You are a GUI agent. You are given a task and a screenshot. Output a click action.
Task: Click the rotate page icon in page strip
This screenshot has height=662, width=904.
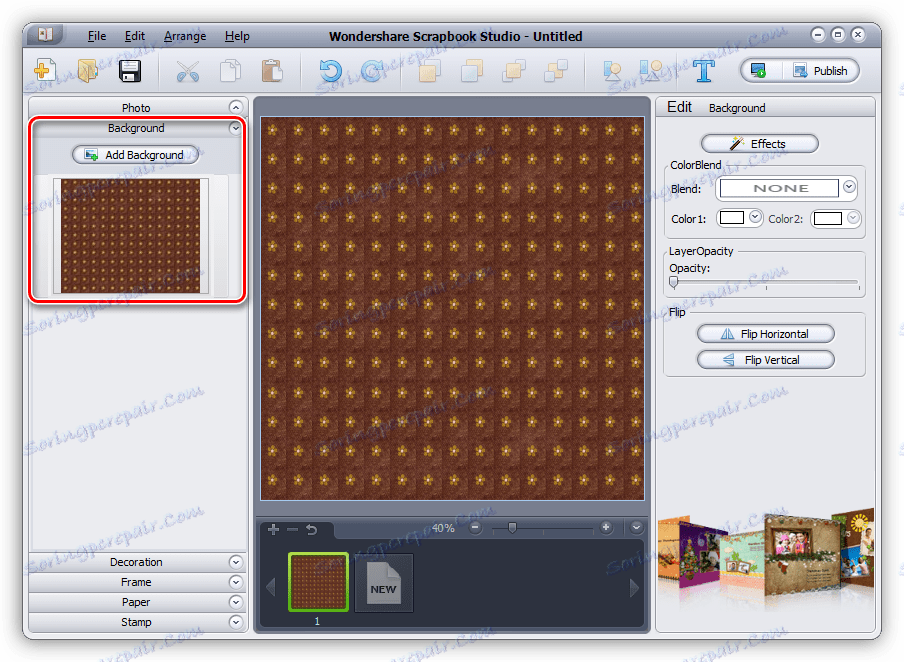coord(312,529)
